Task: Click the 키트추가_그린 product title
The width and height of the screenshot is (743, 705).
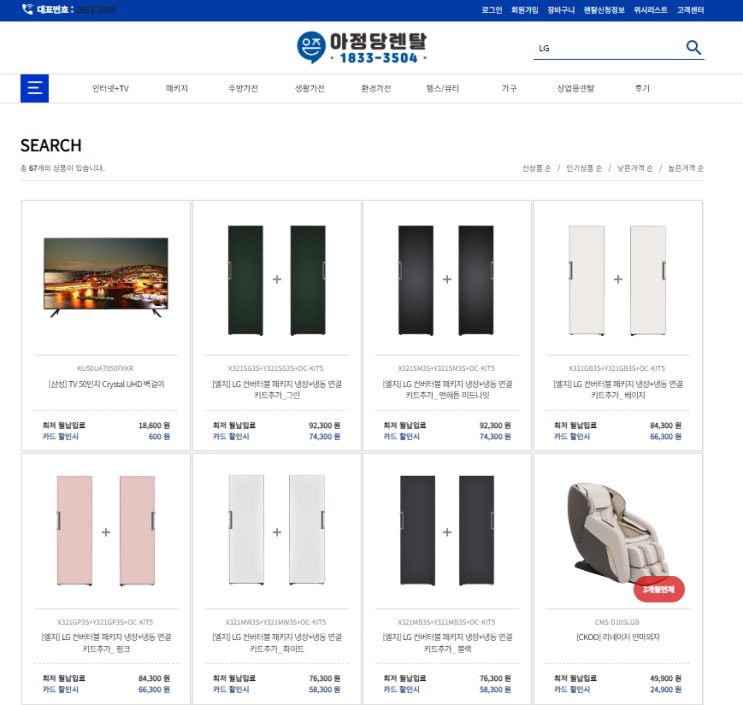Action: tap(277, 389)
